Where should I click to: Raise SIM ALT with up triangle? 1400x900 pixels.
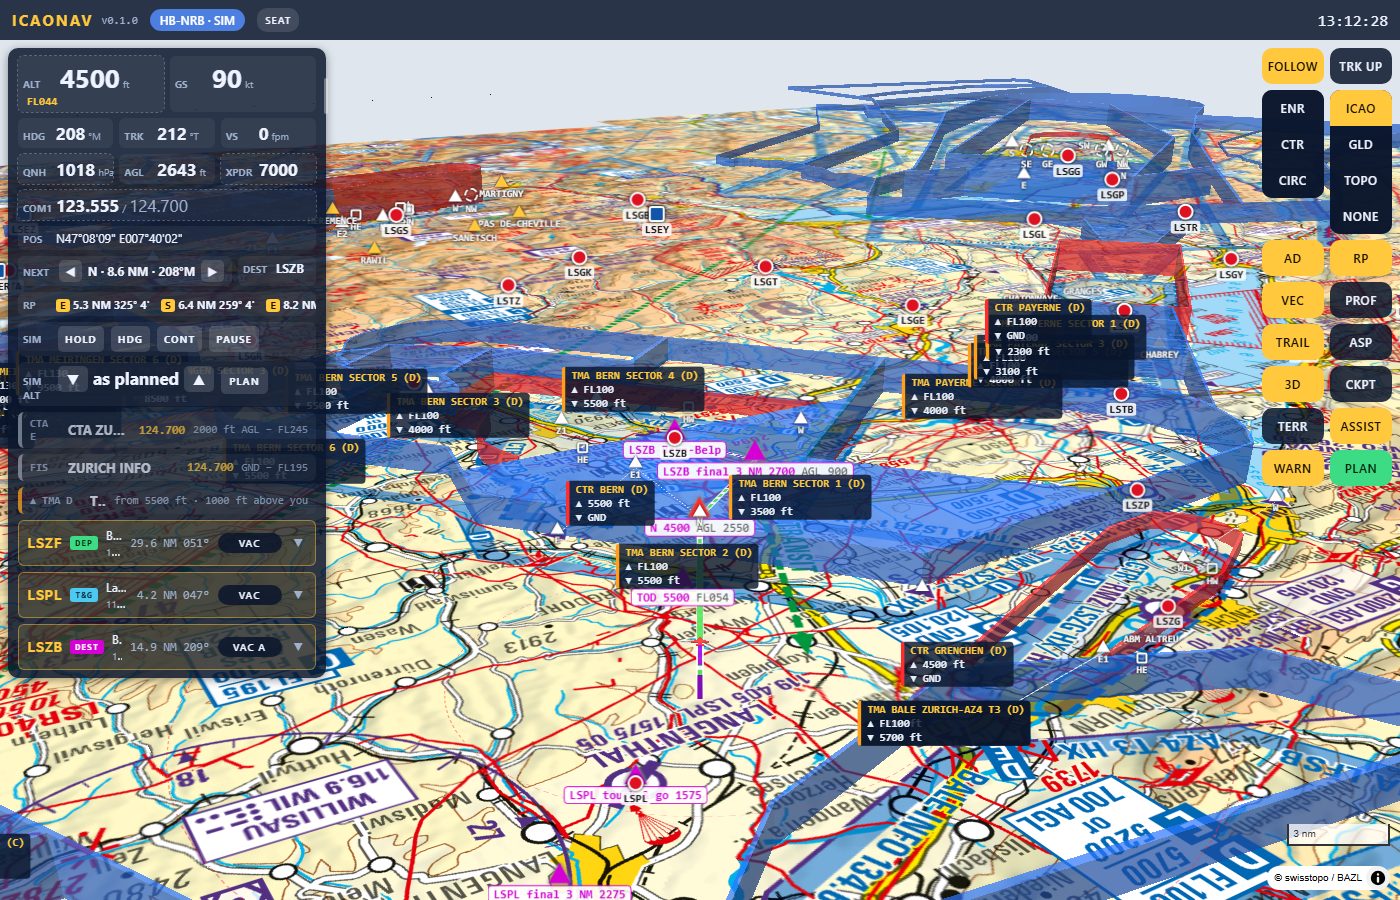[x=199, y=380]
